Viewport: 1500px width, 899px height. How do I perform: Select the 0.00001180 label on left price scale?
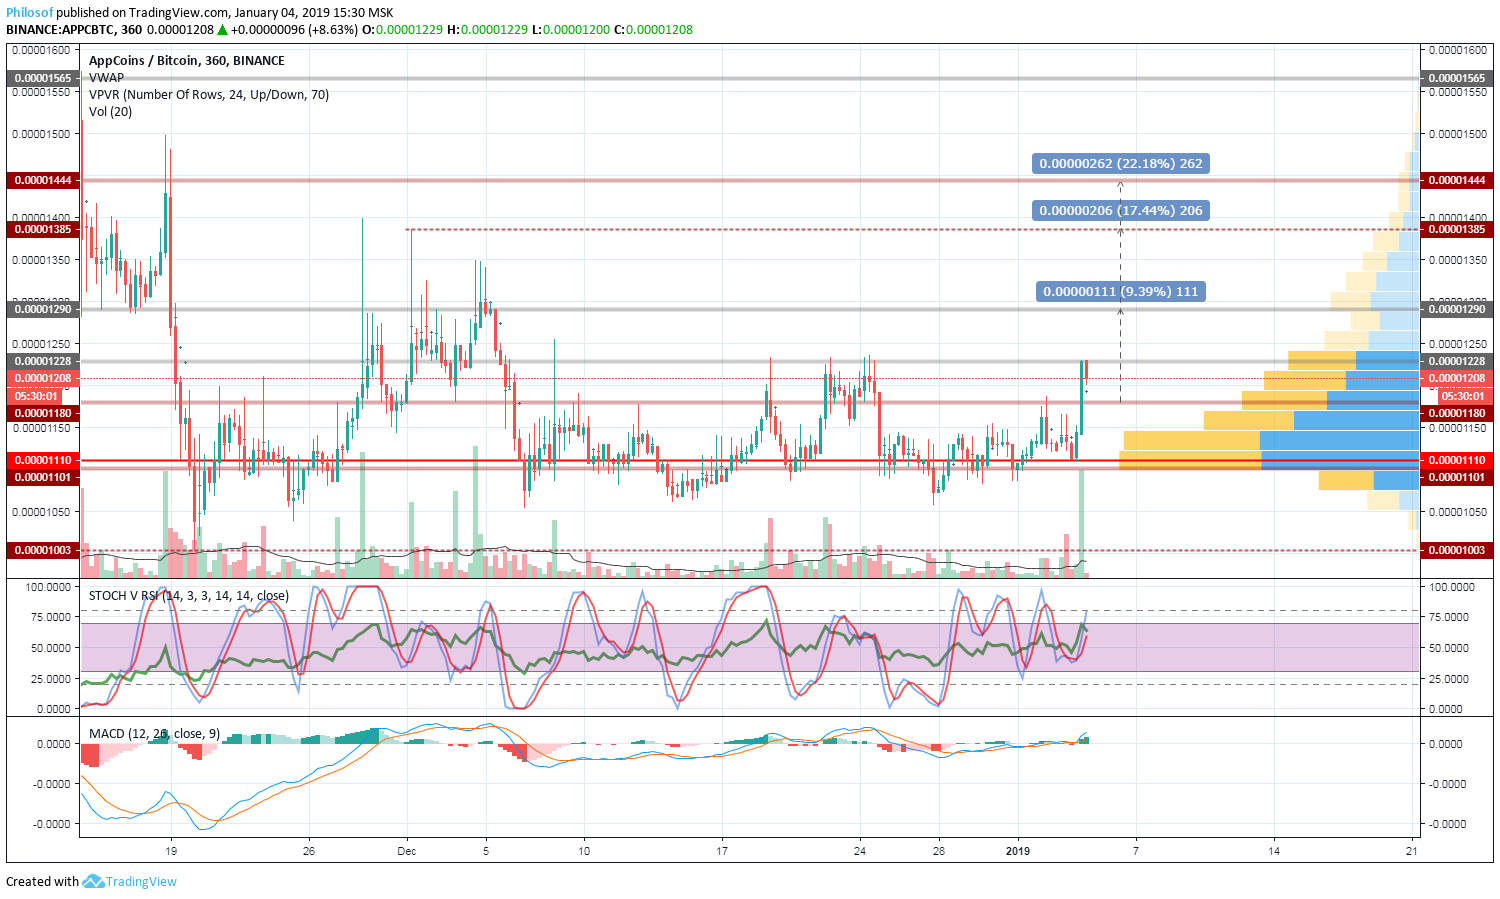pyautogui.click(x=42, y=413)
